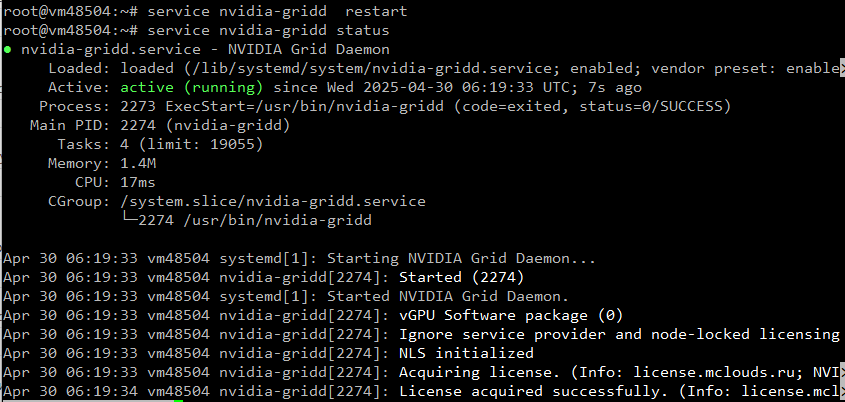The height and width of the screenshot is (402, 845).
Task: Click the green active status dot
Action: 7,50
